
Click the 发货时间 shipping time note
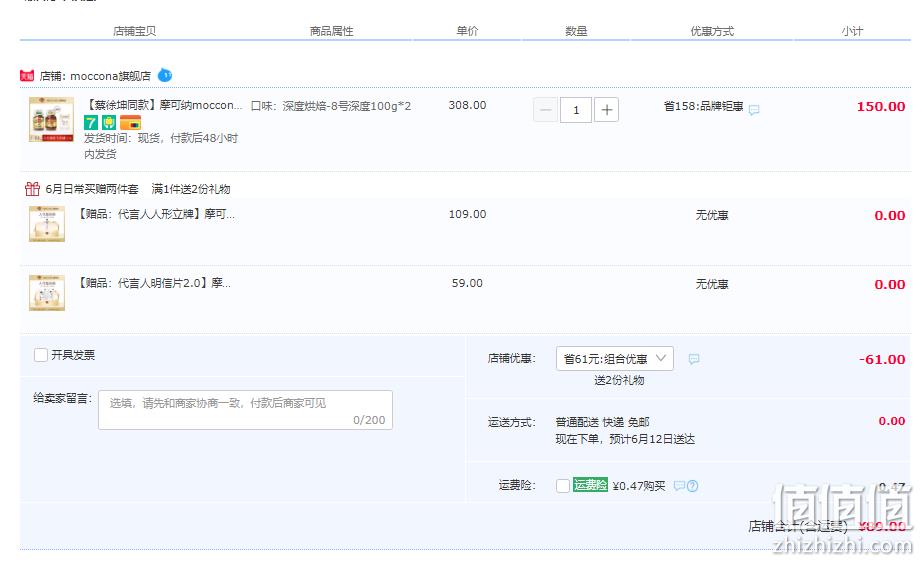161,146
